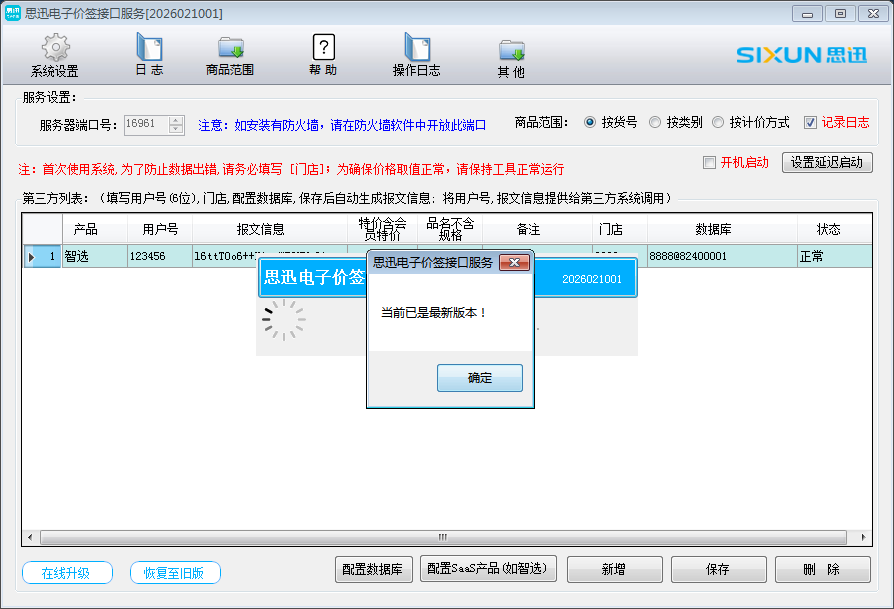This screenshot has width=894, height=609.
Task: Enable the 开机启动 checkbox
Action: [709, 163]
